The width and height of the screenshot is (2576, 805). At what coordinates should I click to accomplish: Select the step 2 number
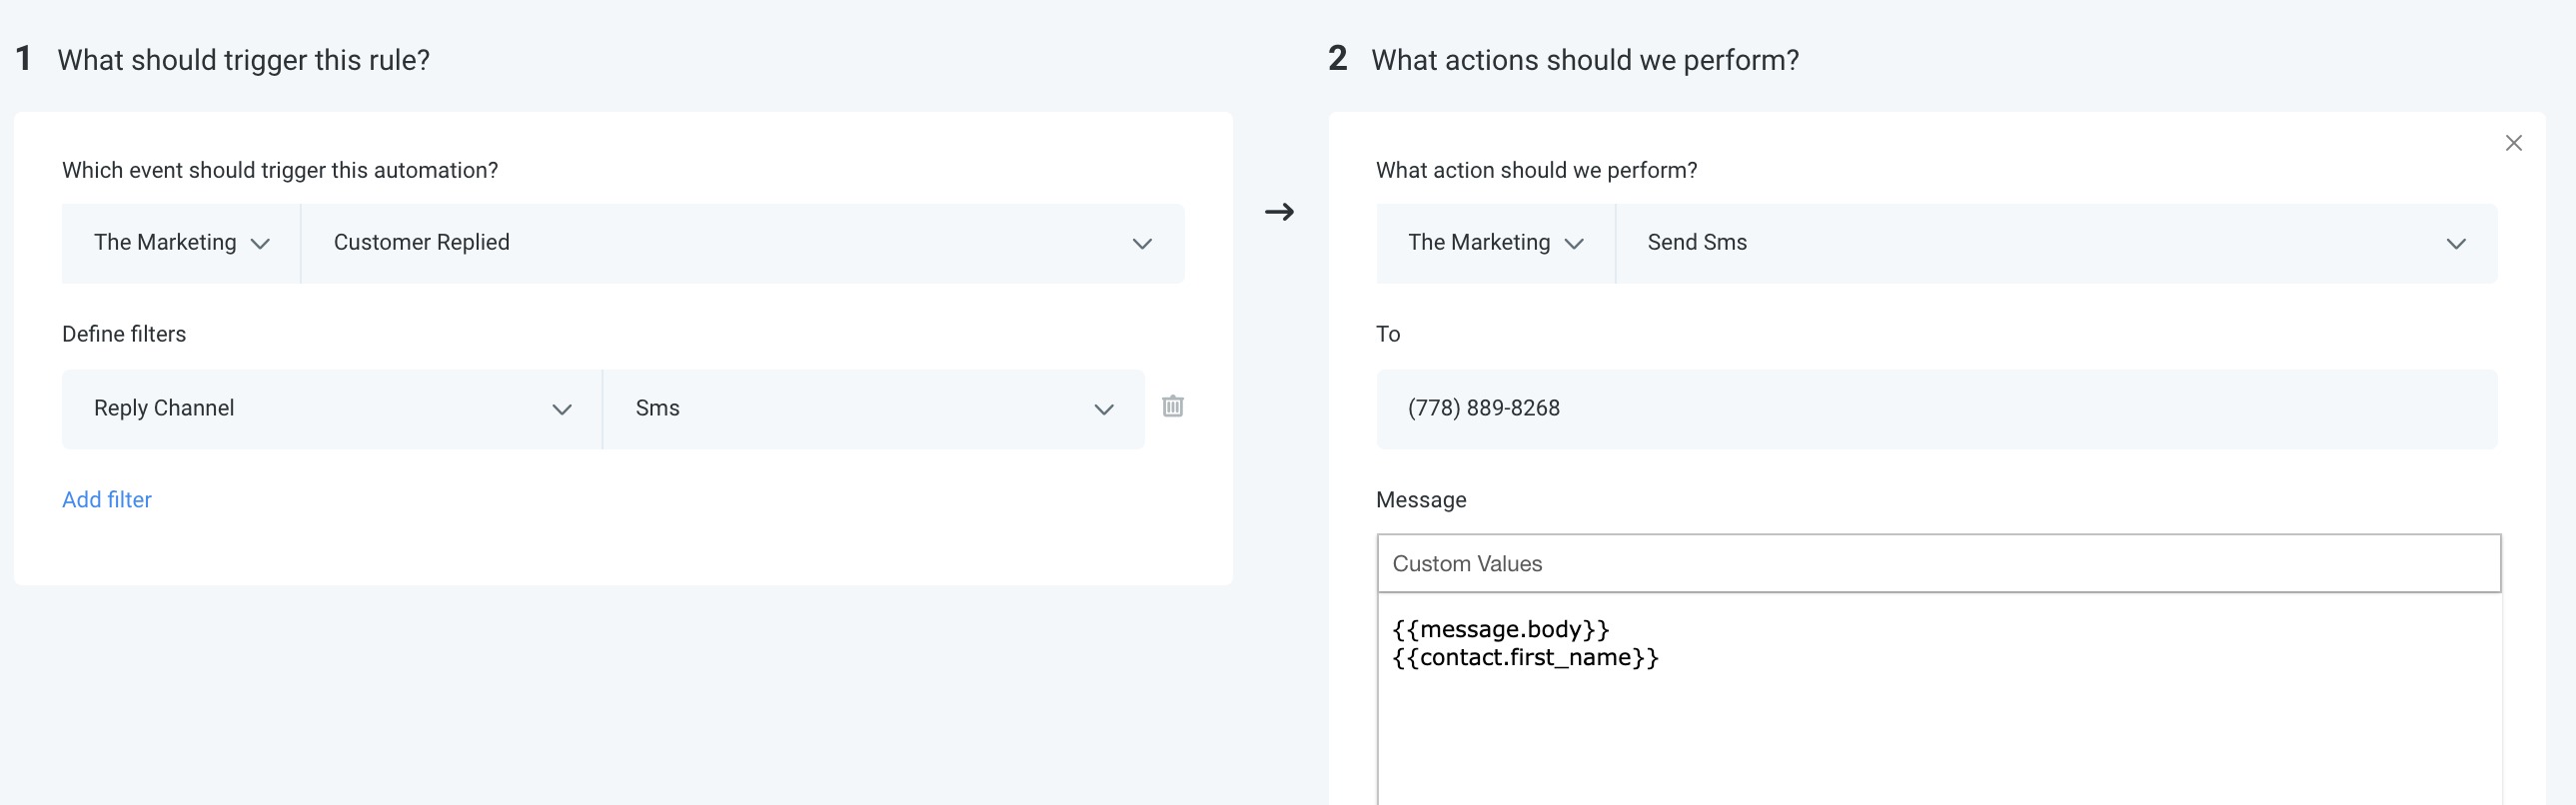1337,59
